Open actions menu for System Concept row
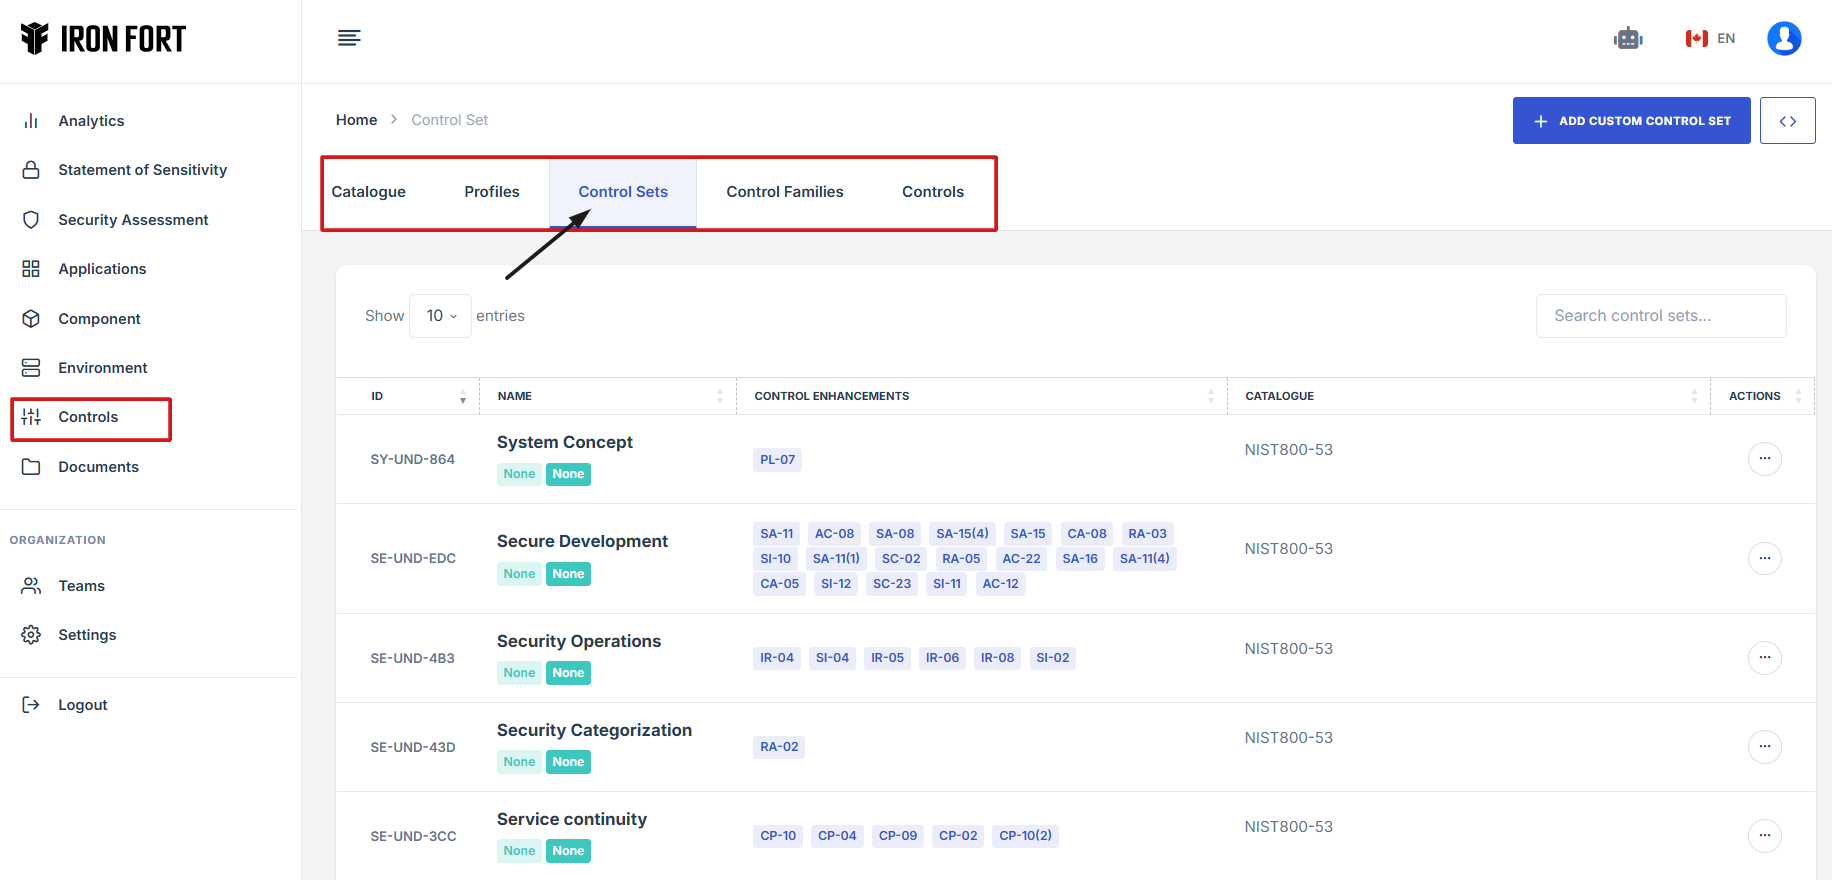Screen dimensions: 1832x880 click(x=1764, y=459)
